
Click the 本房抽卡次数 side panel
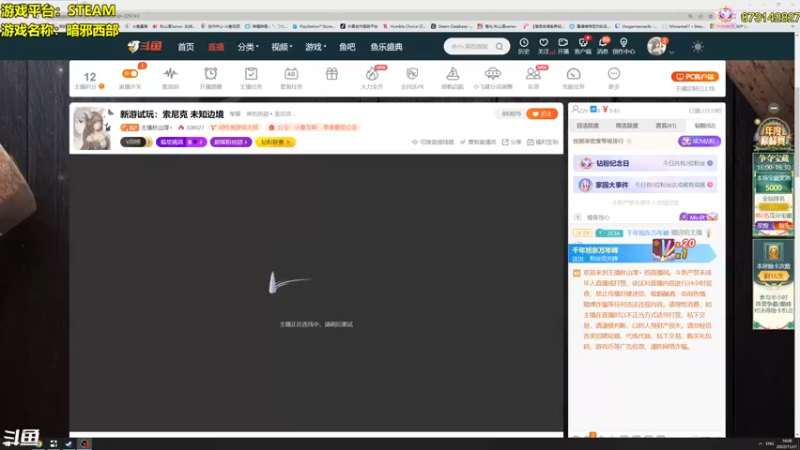tap(773, 284)
